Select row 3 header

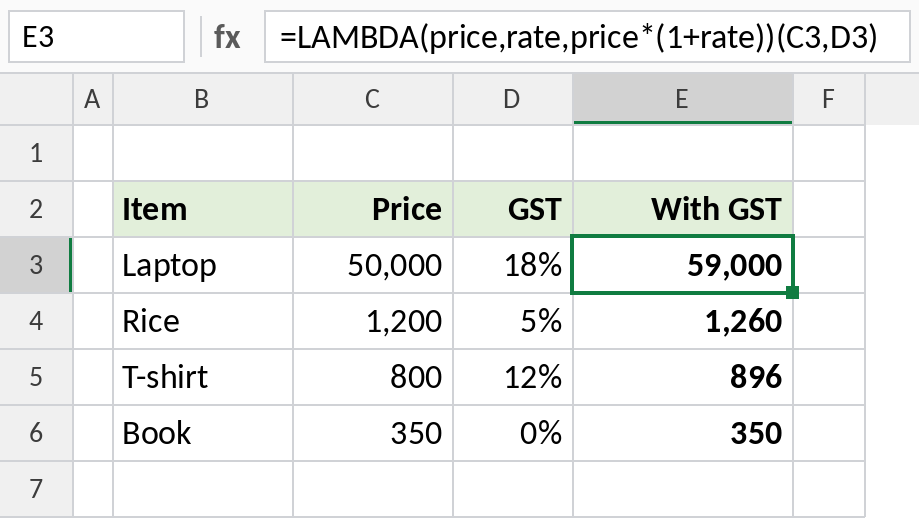tap(36, 265)
